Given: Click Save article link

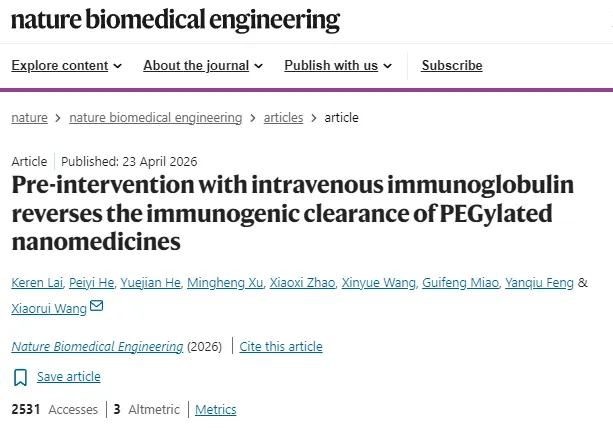Looking at the screenshot, I should click(69, 377).
